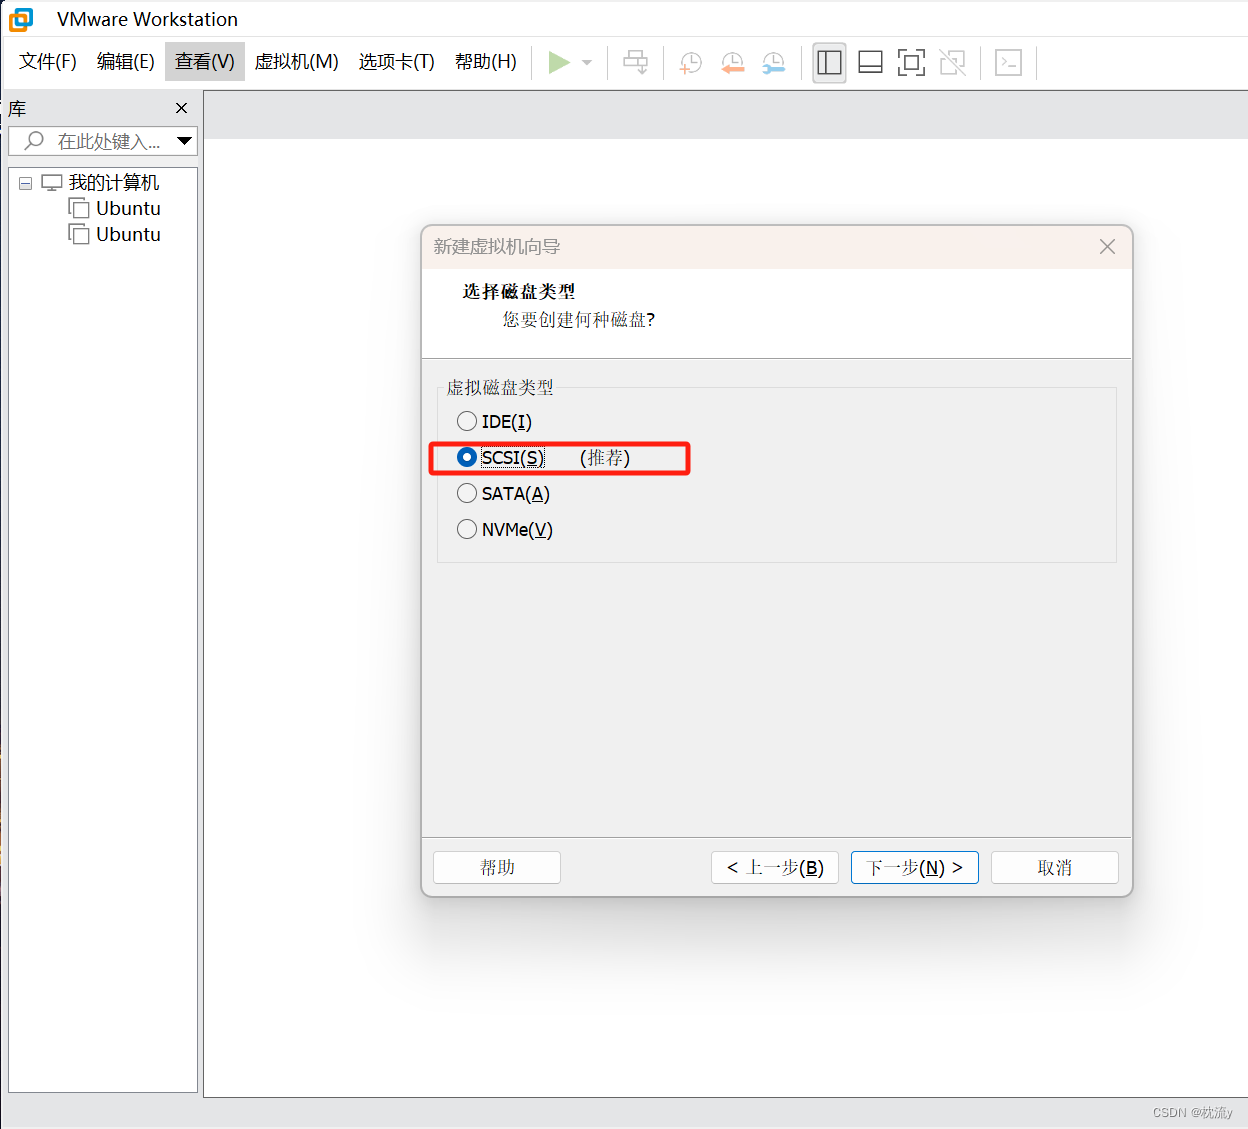Toggle the thumbnail bar view icon

tap(870, 62)
